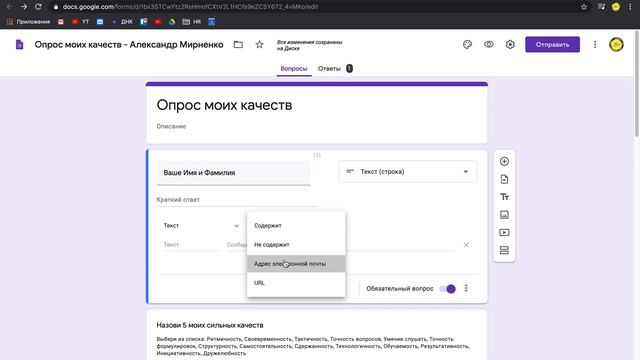Bookmark this page with browser star
This screenshot has width=640, height=360.
pos(584,7)
